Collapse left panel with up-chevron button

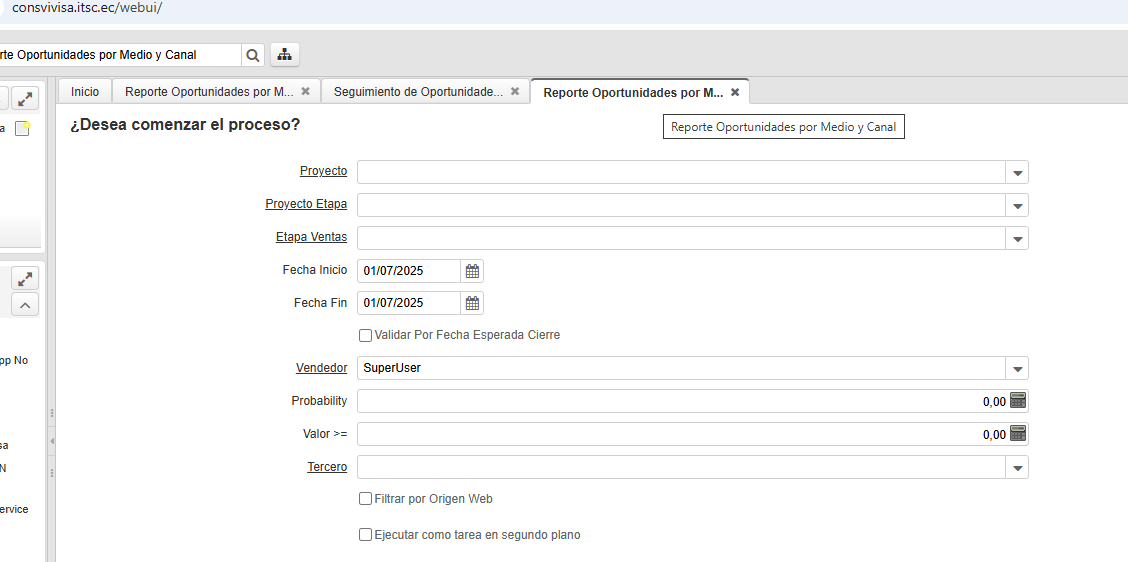pyautogui.click(x=25, y=305)
